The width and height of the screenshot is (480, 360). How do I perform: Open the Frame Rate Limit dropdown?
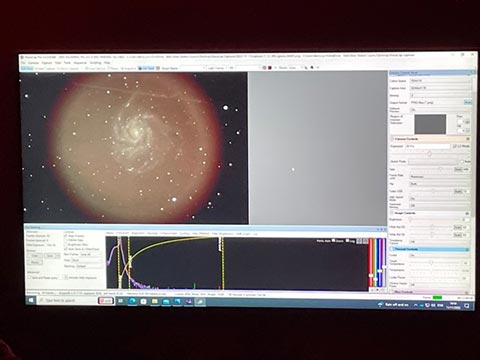pyautogui.click(x=440, y=177)
